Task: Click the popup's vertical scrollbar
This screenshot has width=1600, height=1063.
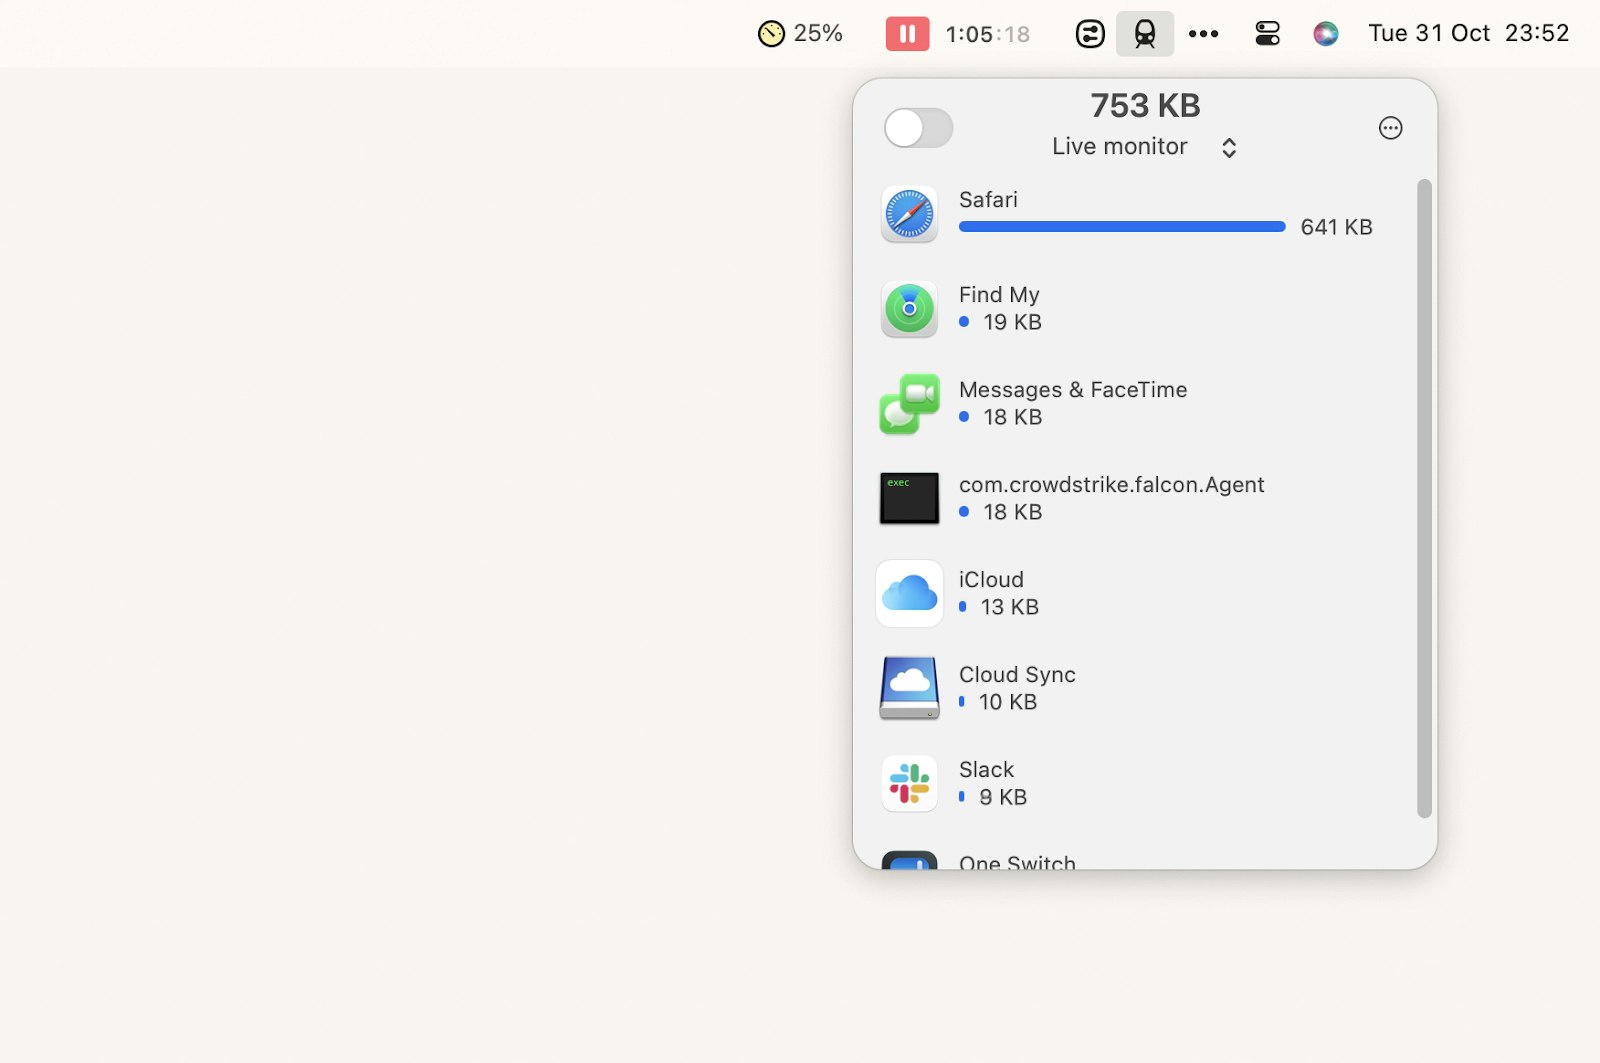Action: pos(1424,498)
